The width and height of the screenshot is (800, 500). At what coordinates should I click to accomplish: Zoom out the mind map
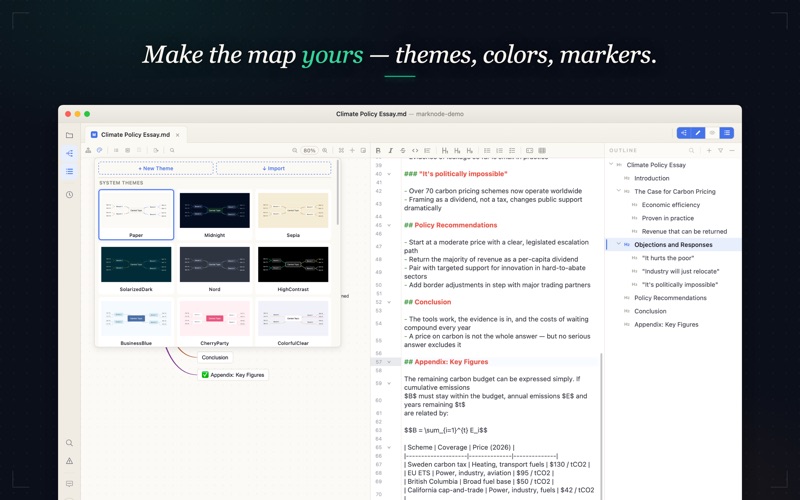coord(294,151)
